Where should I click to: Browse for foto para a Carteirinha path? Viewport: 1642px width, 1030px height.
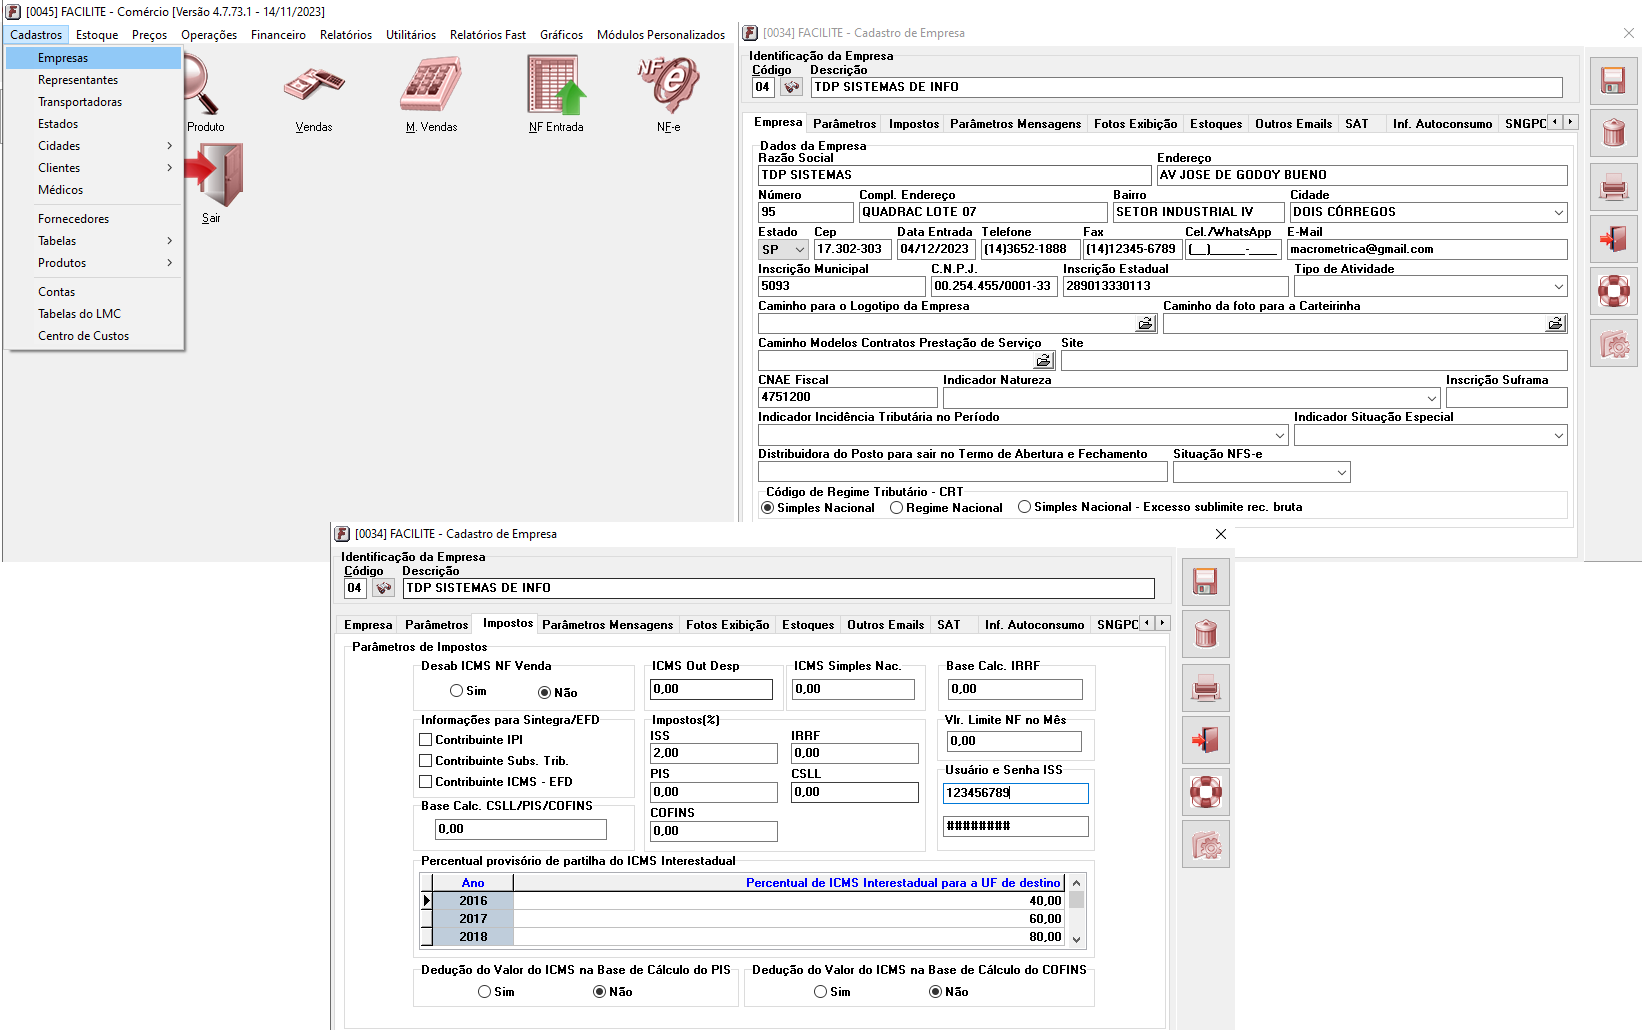(1555, 324)
